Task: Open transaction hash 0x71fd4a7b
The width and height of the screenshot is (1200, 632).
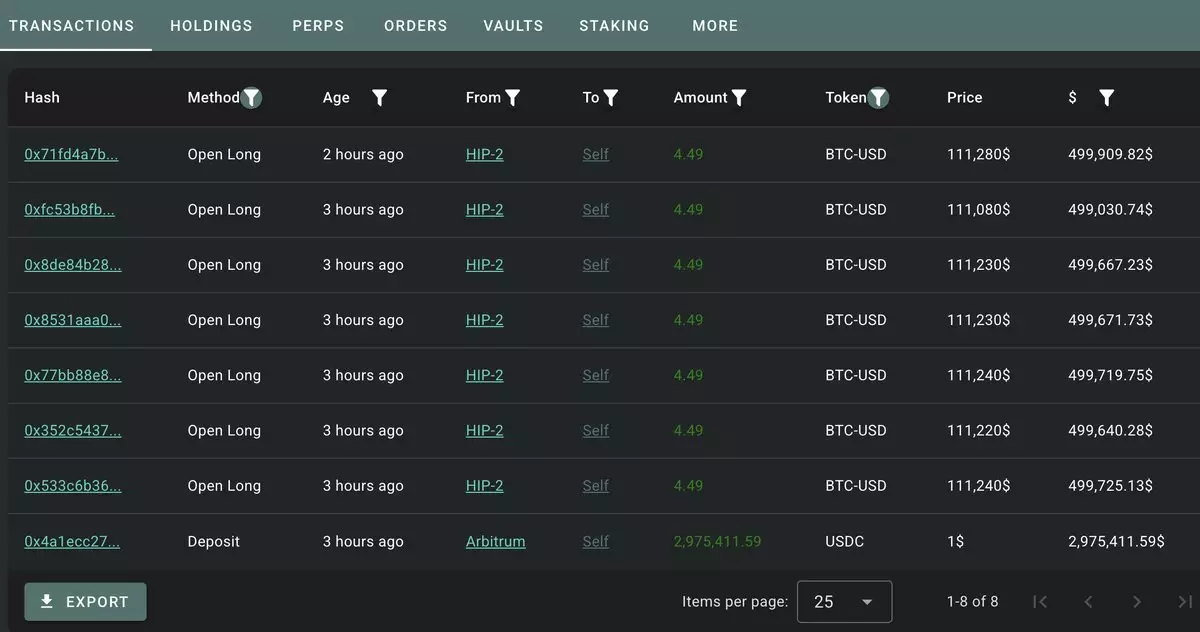Action: point(71,154)
